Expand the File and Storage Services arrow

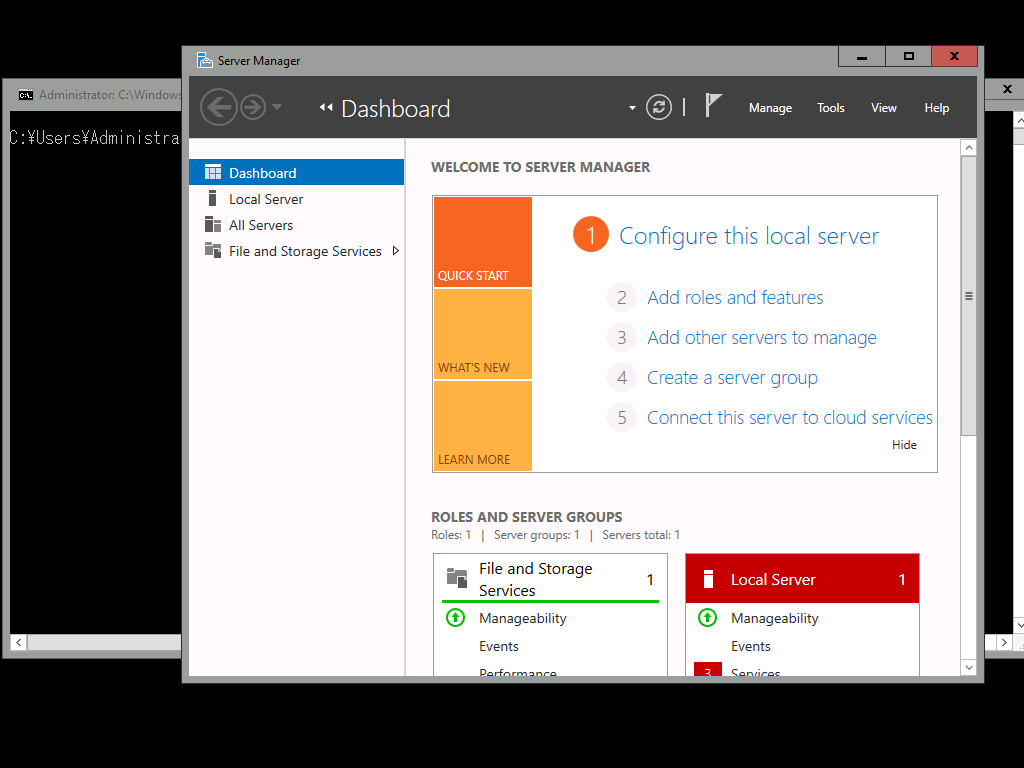tap(396, 251)
